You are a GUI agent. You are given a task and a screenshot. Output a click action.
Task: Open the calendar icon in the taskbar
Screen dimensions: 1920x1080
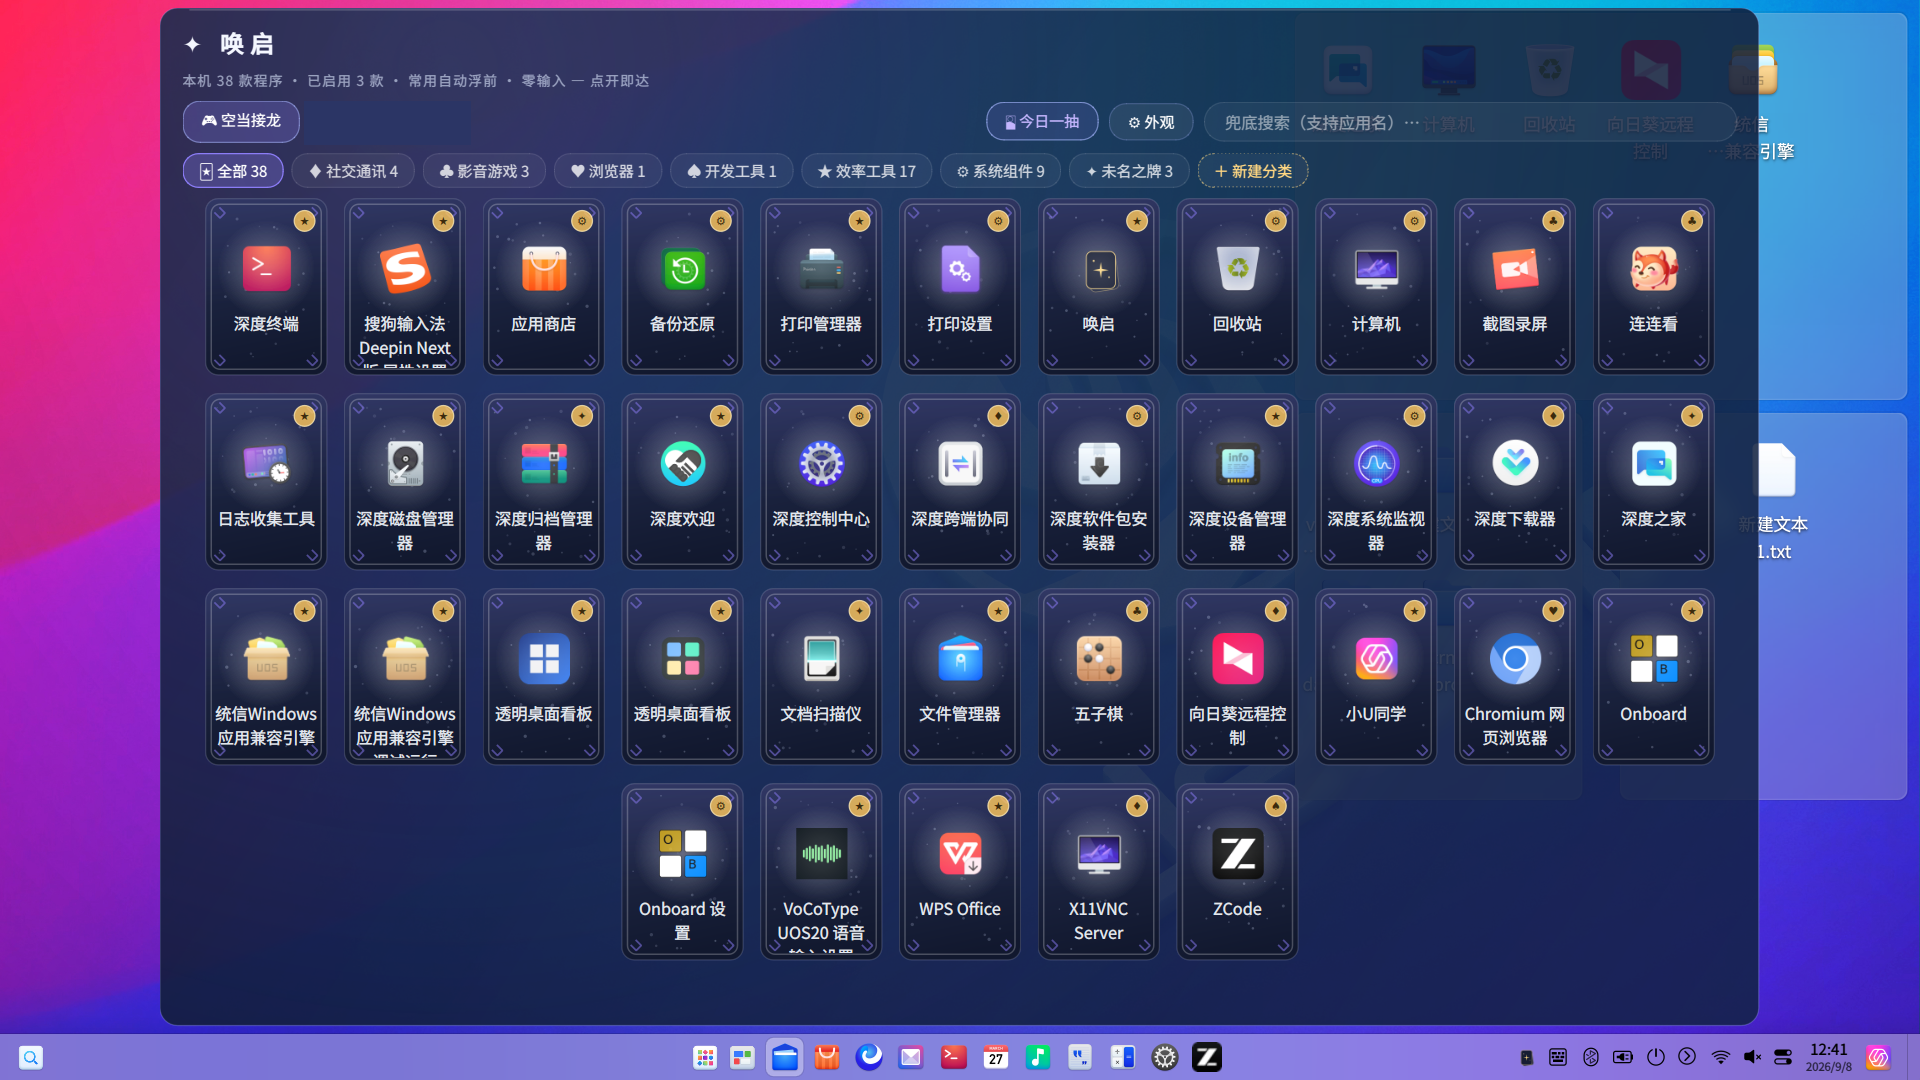coord(995,1057)
